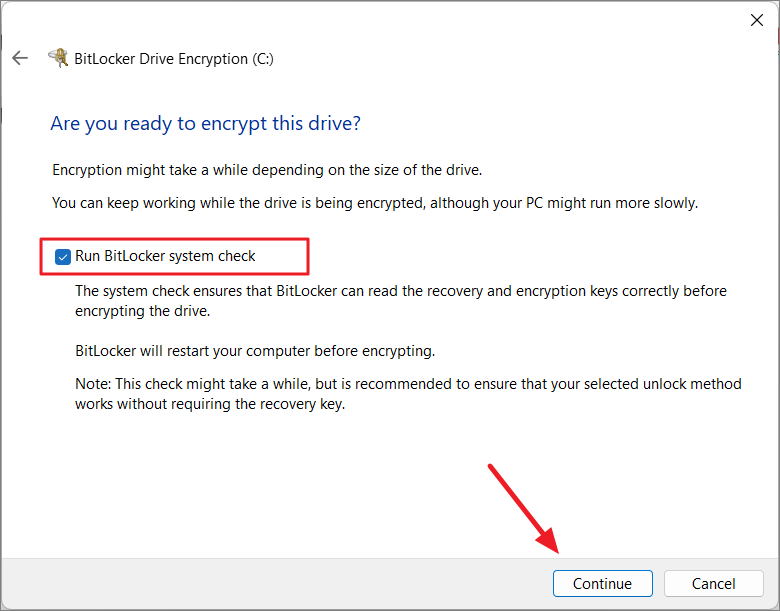The width and height of the screenshot is (780, 611).
Task: Uncheck the Run BitLocker system check box
Action: coord(63,257)
